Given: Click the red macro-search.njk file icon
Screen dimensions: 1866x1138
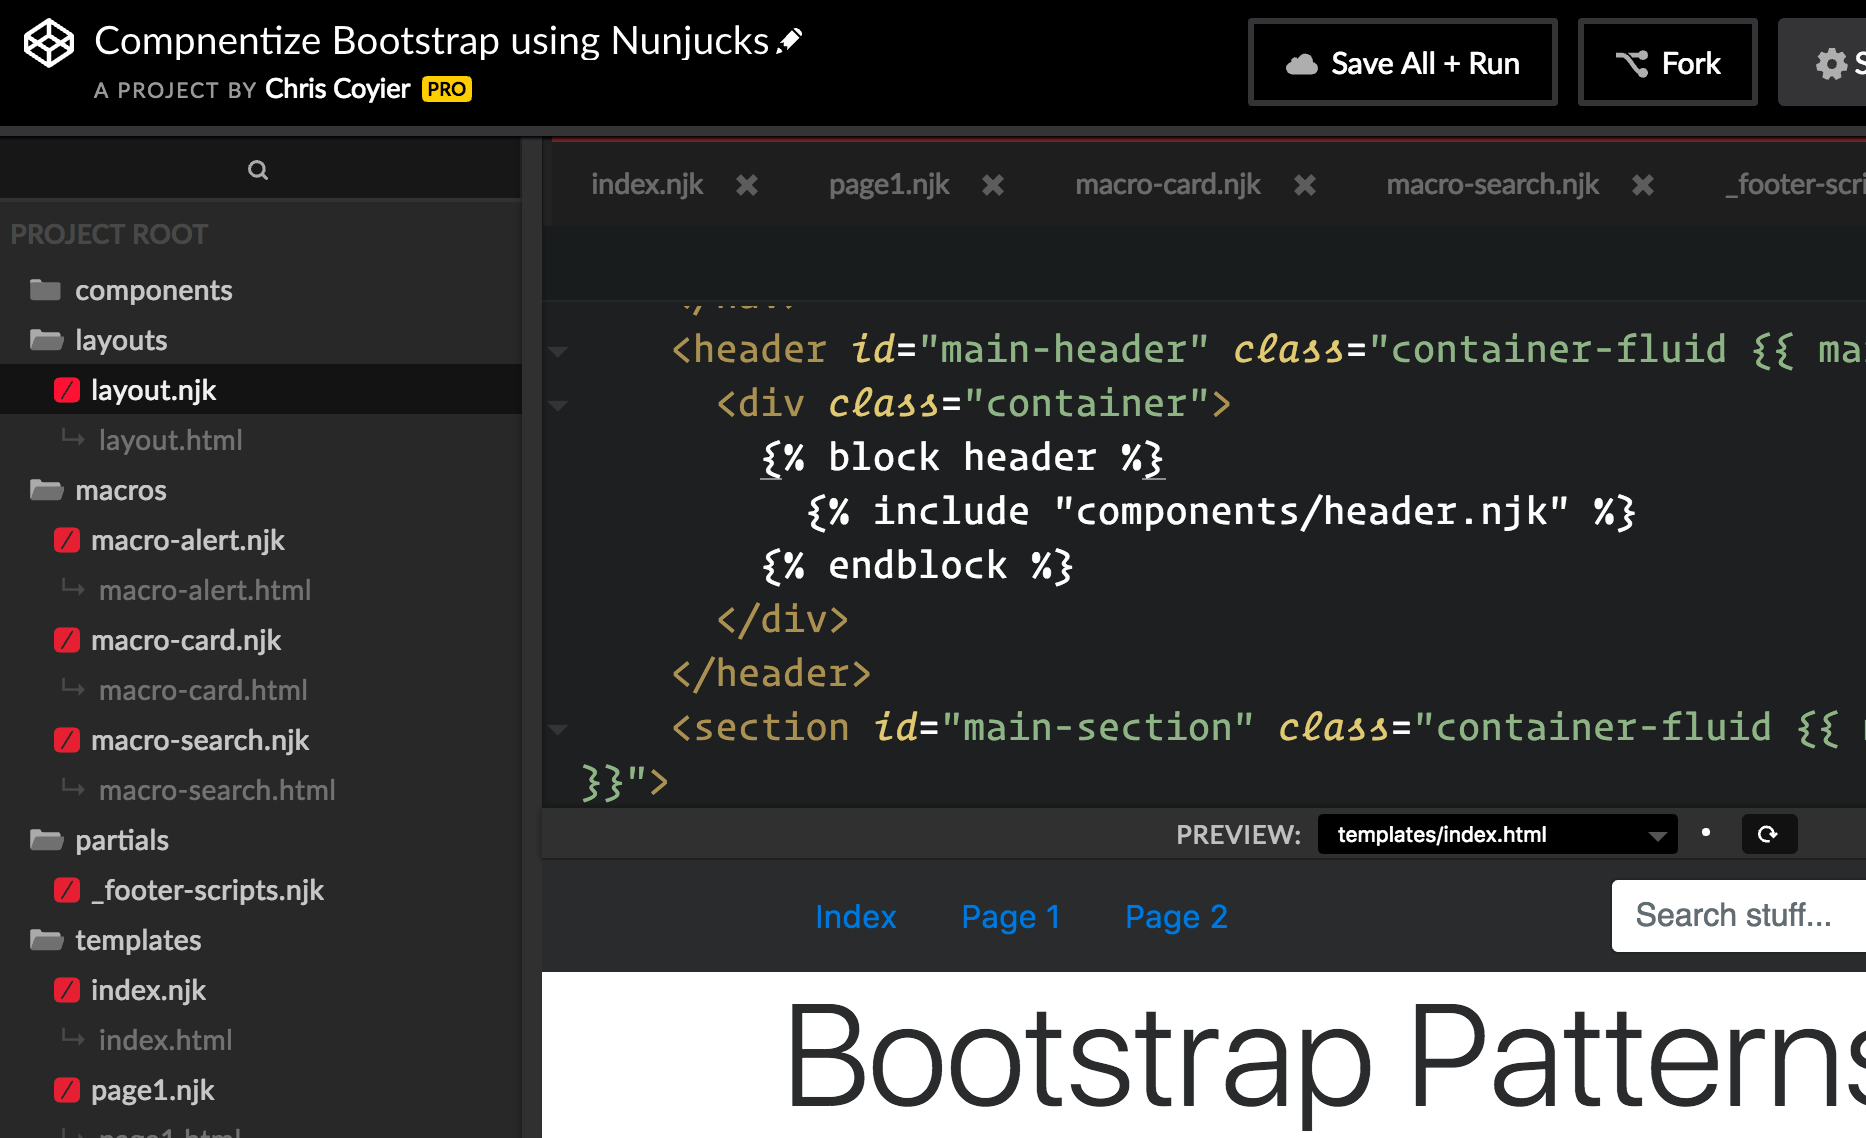Looking at the screenshot, I should coord(66,740).
